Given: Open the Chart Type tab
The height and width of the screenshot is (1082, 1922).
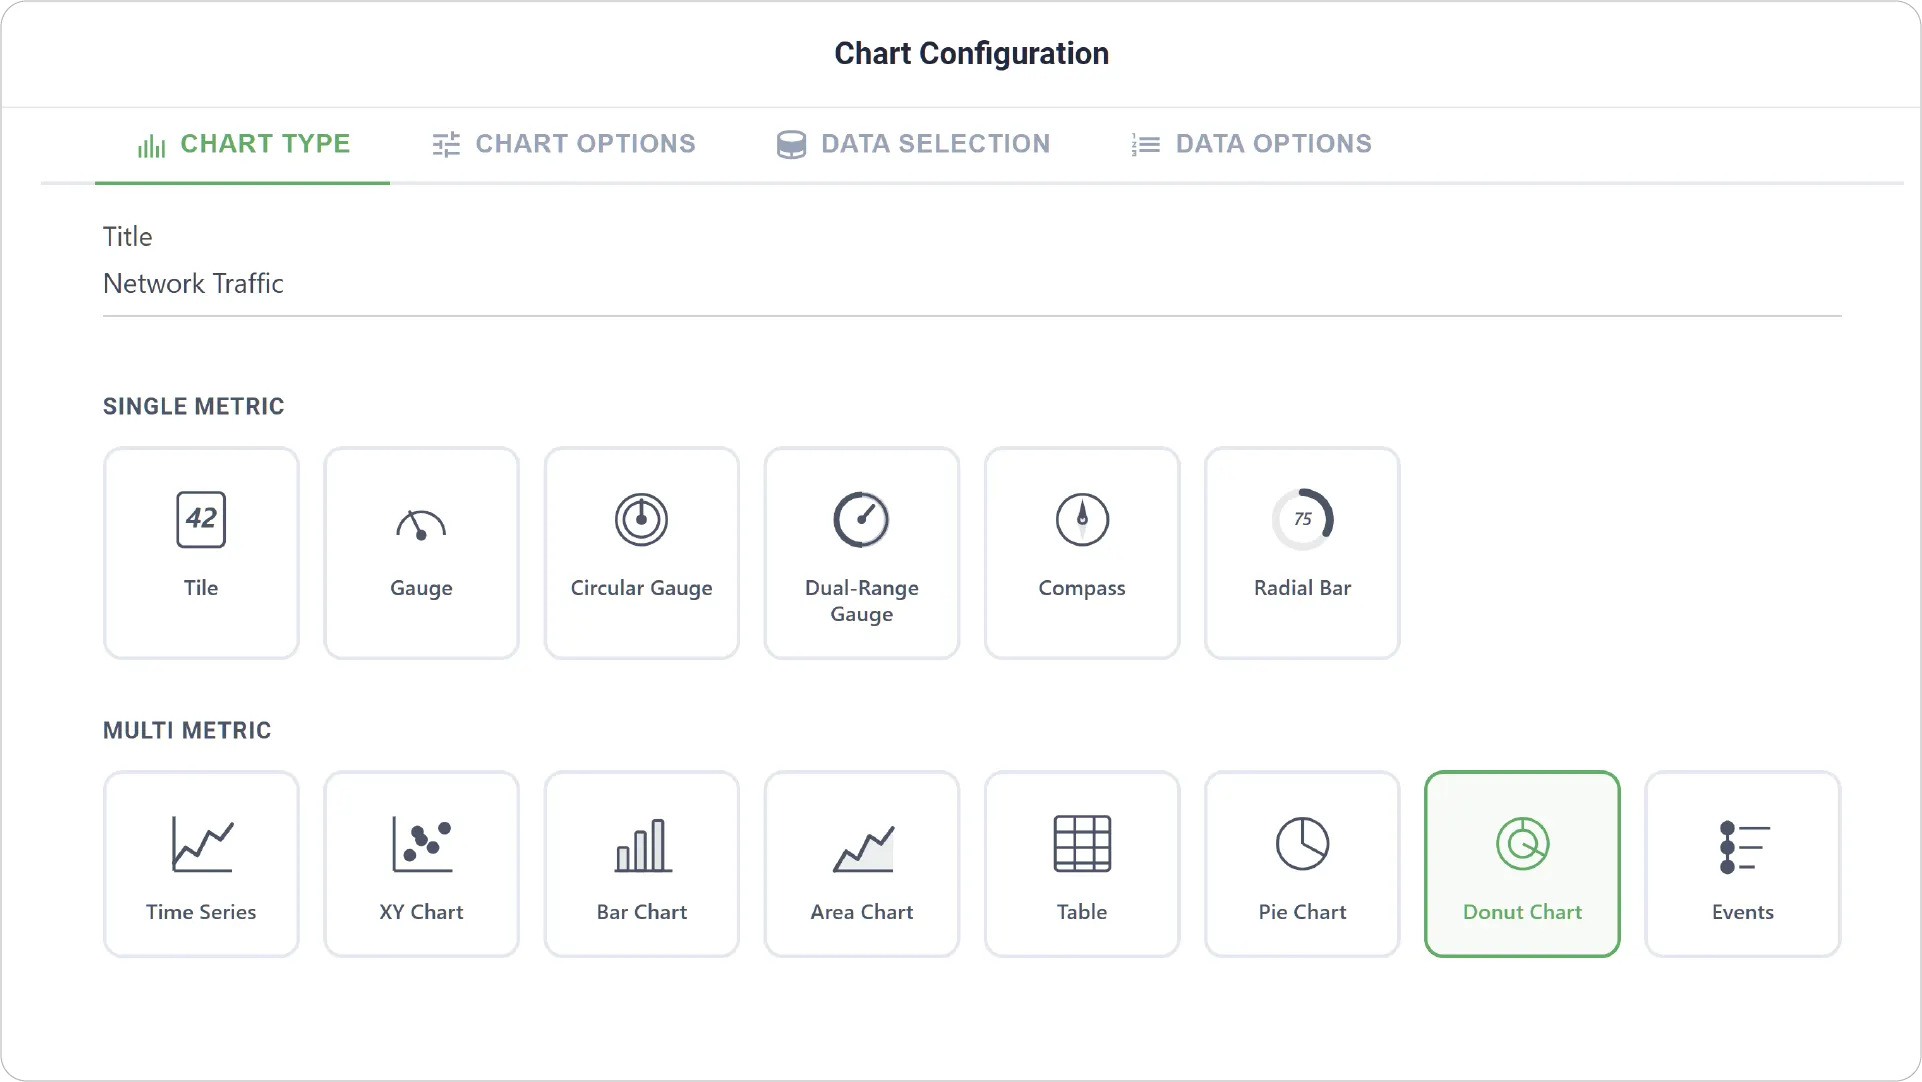Looking at the screenshot, I should click(x=243, y=144).
